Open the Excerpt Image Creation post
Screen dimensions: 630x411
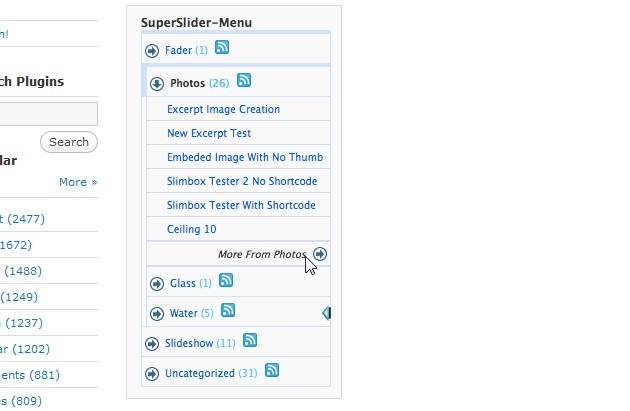click(x=223, y=109)
